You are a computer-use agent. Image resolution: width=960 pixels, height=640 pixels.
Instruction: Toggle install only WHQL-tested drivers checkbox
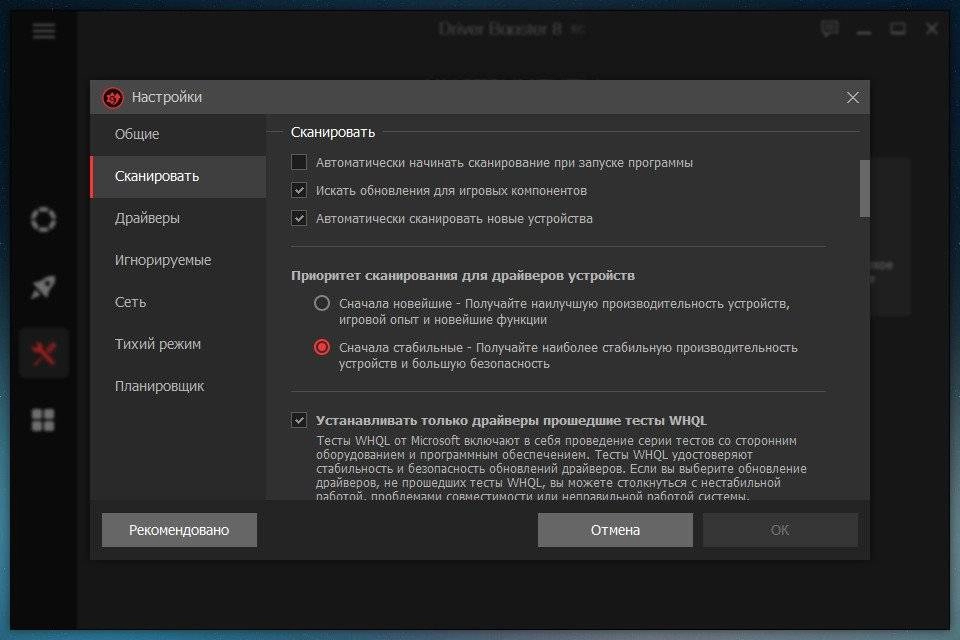coord(299,420)
